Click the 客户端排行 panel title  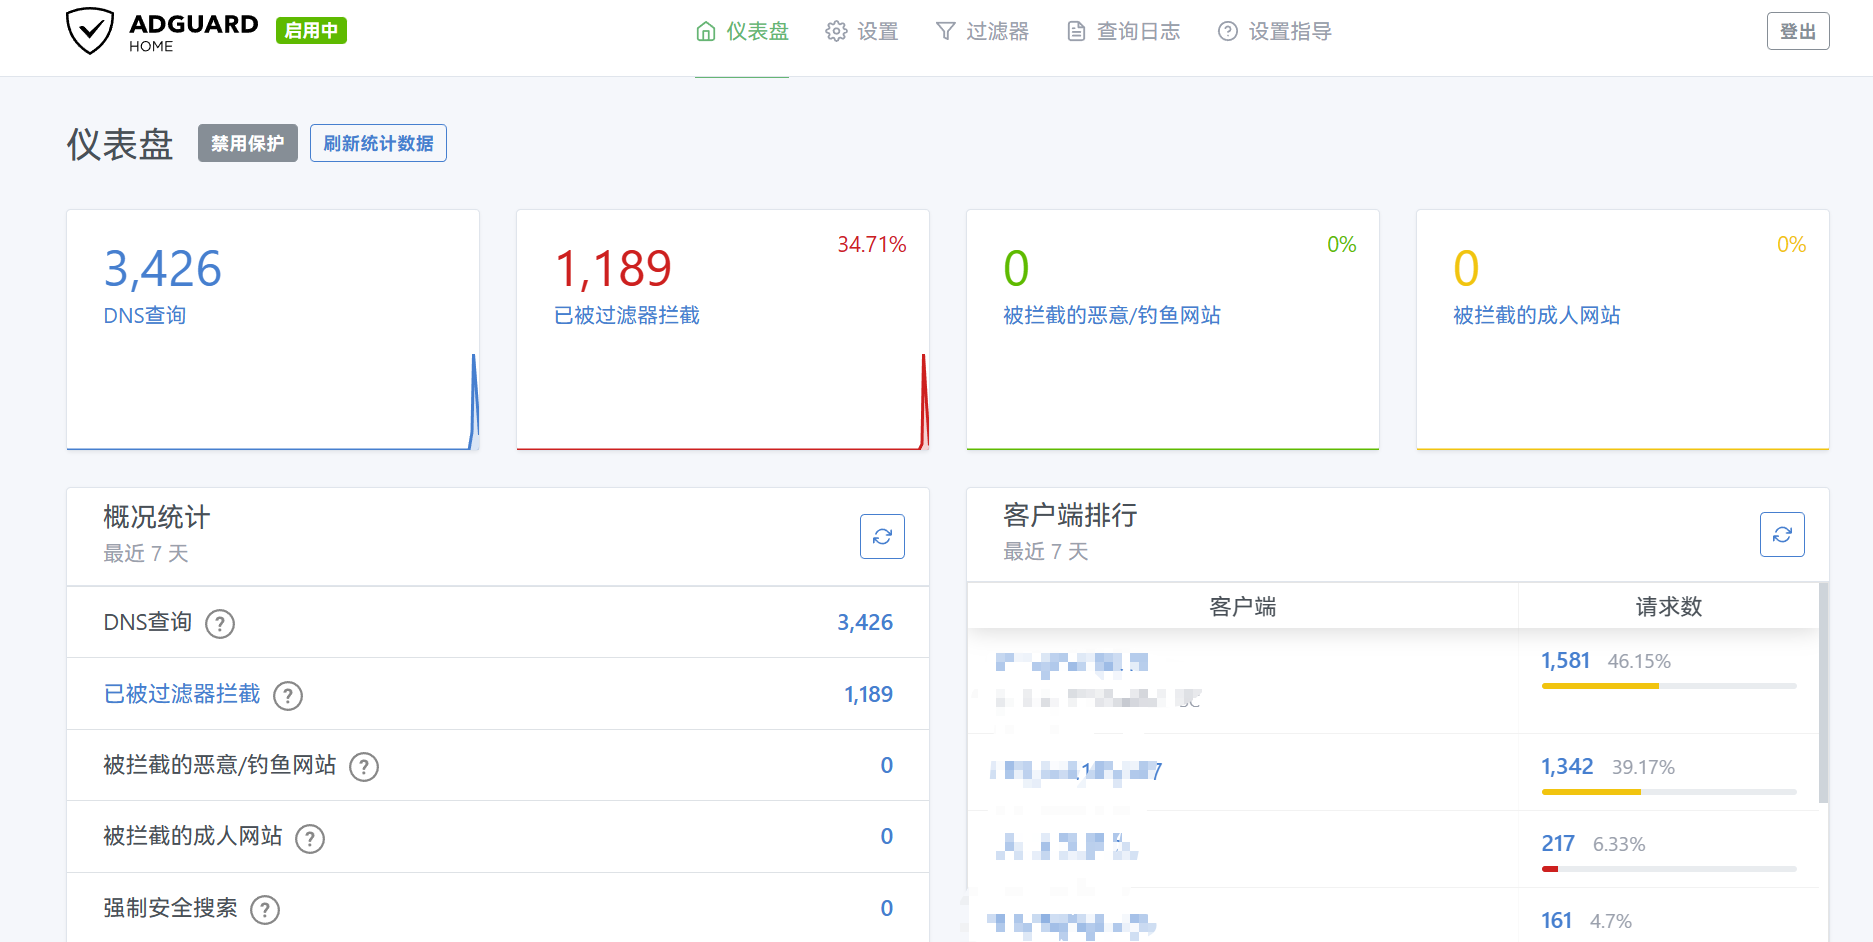pyautogui.click(x=1070, y=515)
